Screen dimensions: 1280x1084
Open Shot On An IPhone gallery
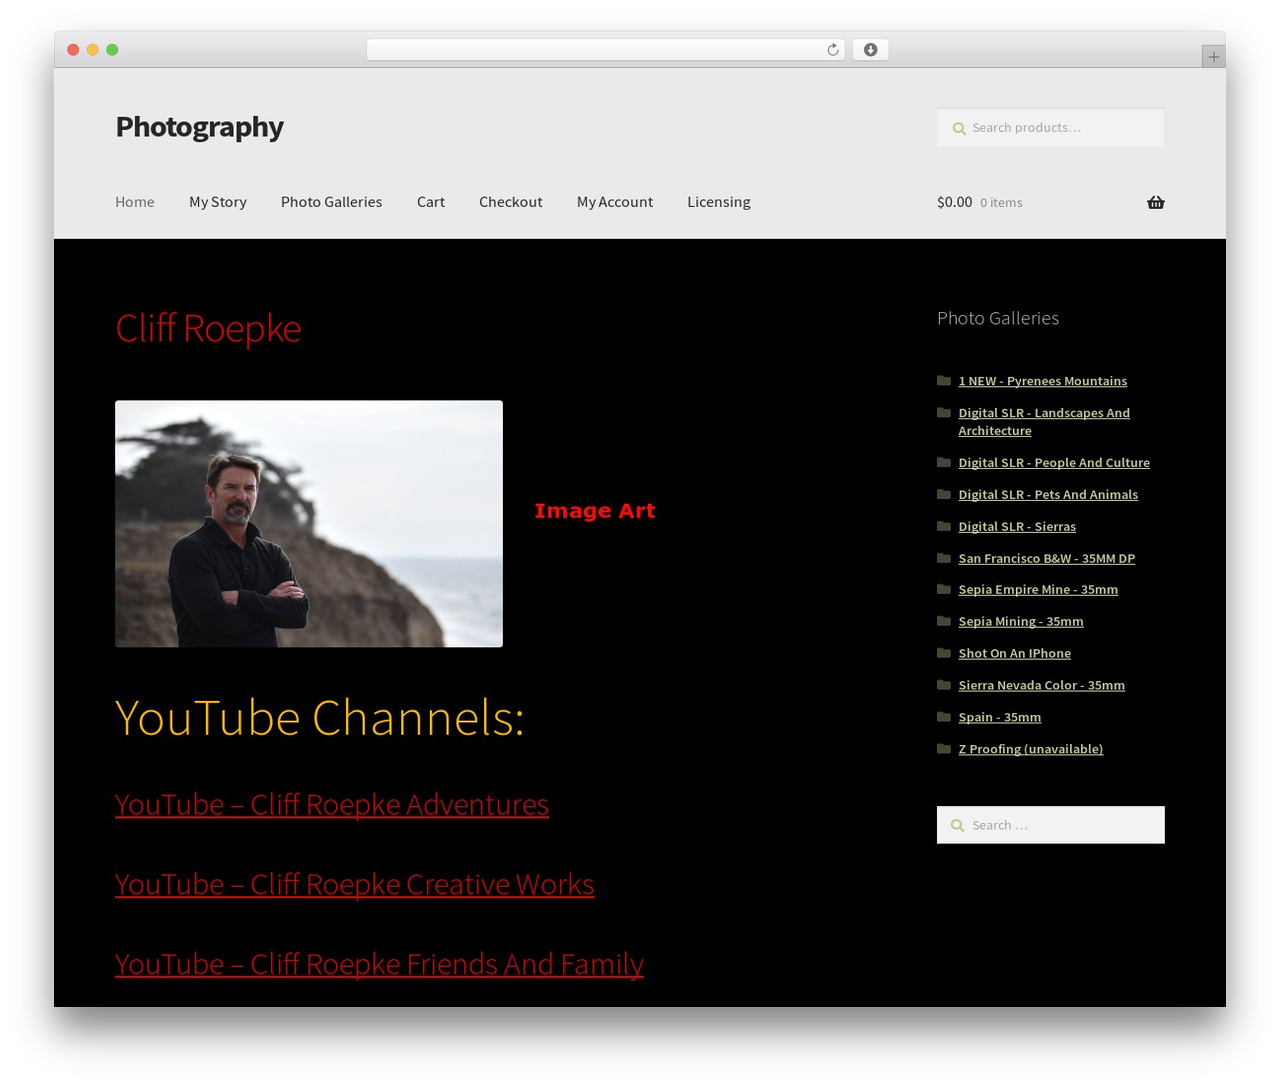[1014, 654]
